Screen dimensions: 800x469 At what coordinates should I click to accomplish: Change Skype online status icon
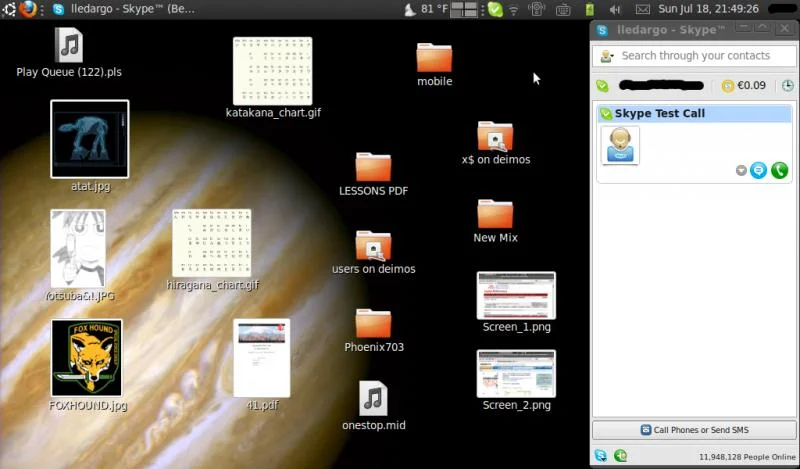pyautogui.click(x=603, y=86)
